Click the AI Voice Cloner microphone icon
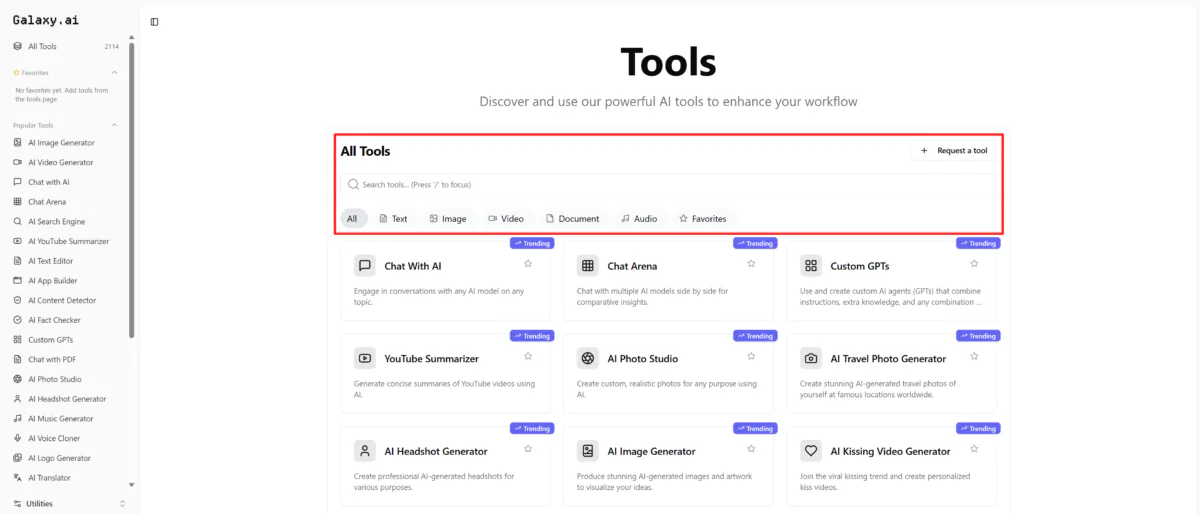 tap(18, 438)
